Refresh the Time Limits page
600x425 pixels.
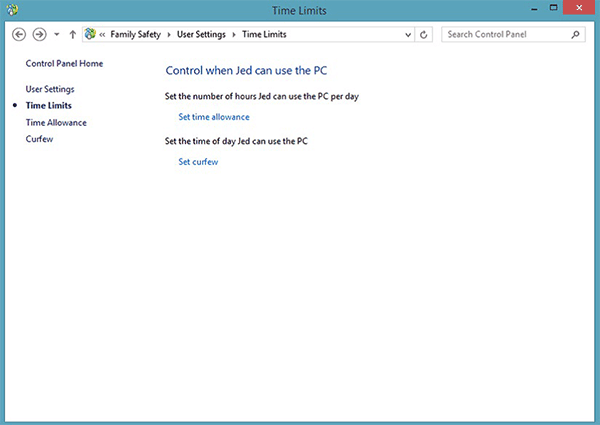click(x=425, y=34)
